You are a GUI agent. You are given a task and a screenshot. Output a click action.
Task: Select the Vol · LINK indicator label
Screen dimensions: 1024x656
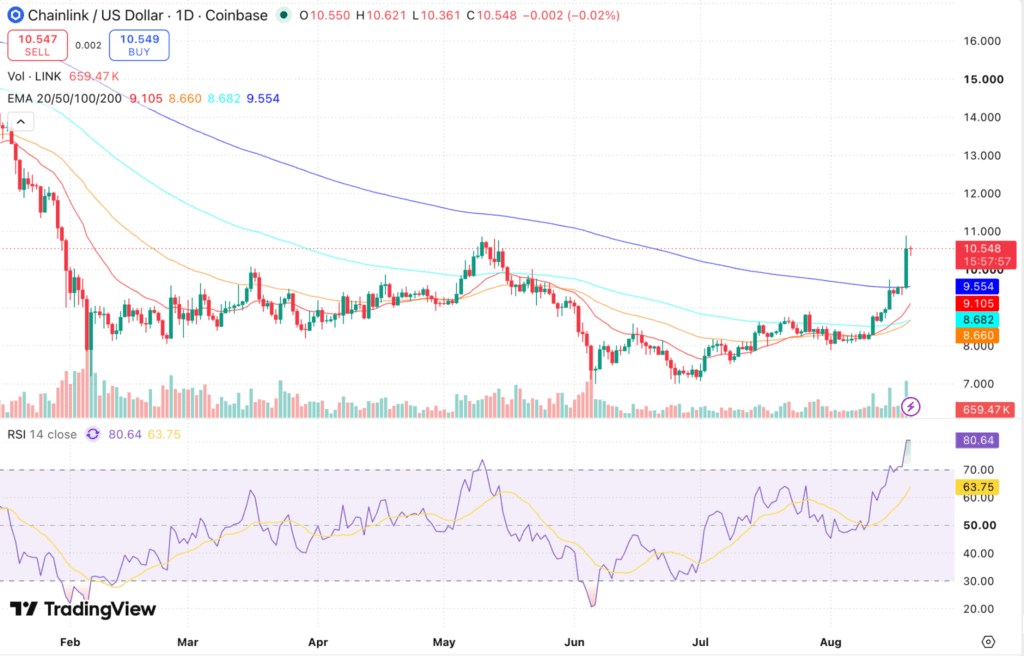coord(34,76)
